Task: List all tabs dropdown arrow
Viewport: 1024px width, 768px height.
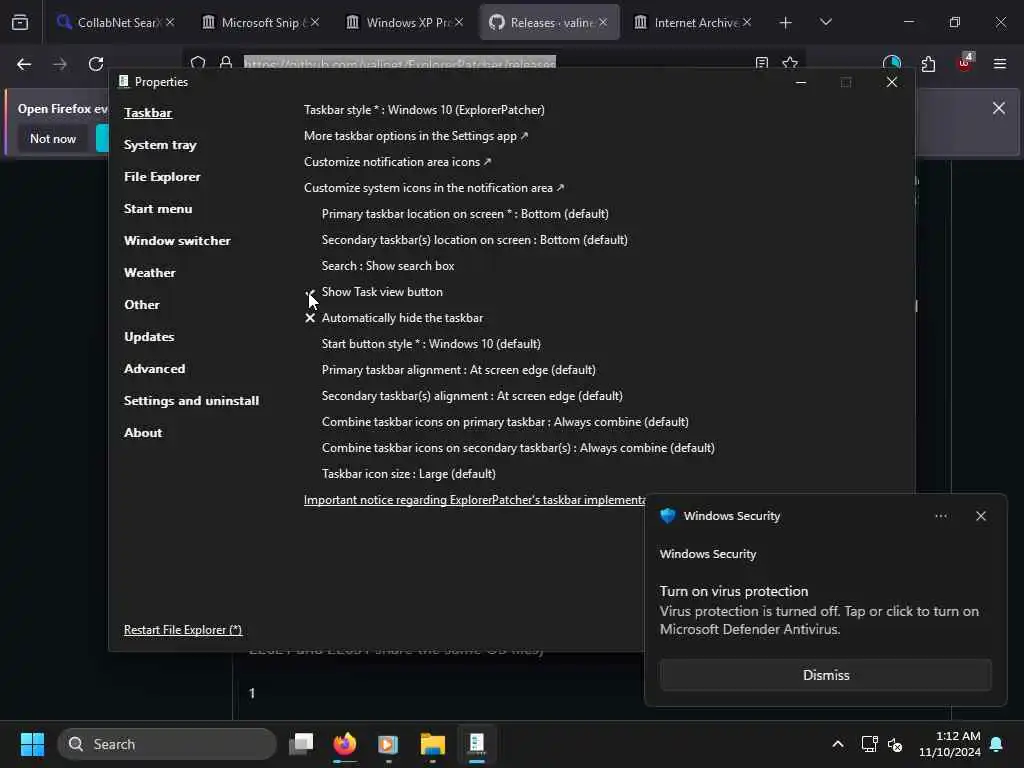Action: [826, 22]
